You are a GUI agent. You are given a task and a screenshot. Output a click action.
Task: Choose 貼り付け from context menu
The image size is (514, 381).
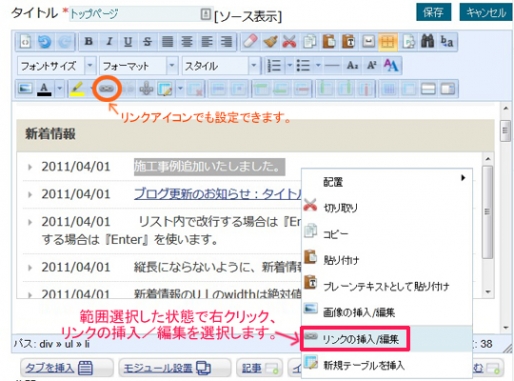pos(387,259)
